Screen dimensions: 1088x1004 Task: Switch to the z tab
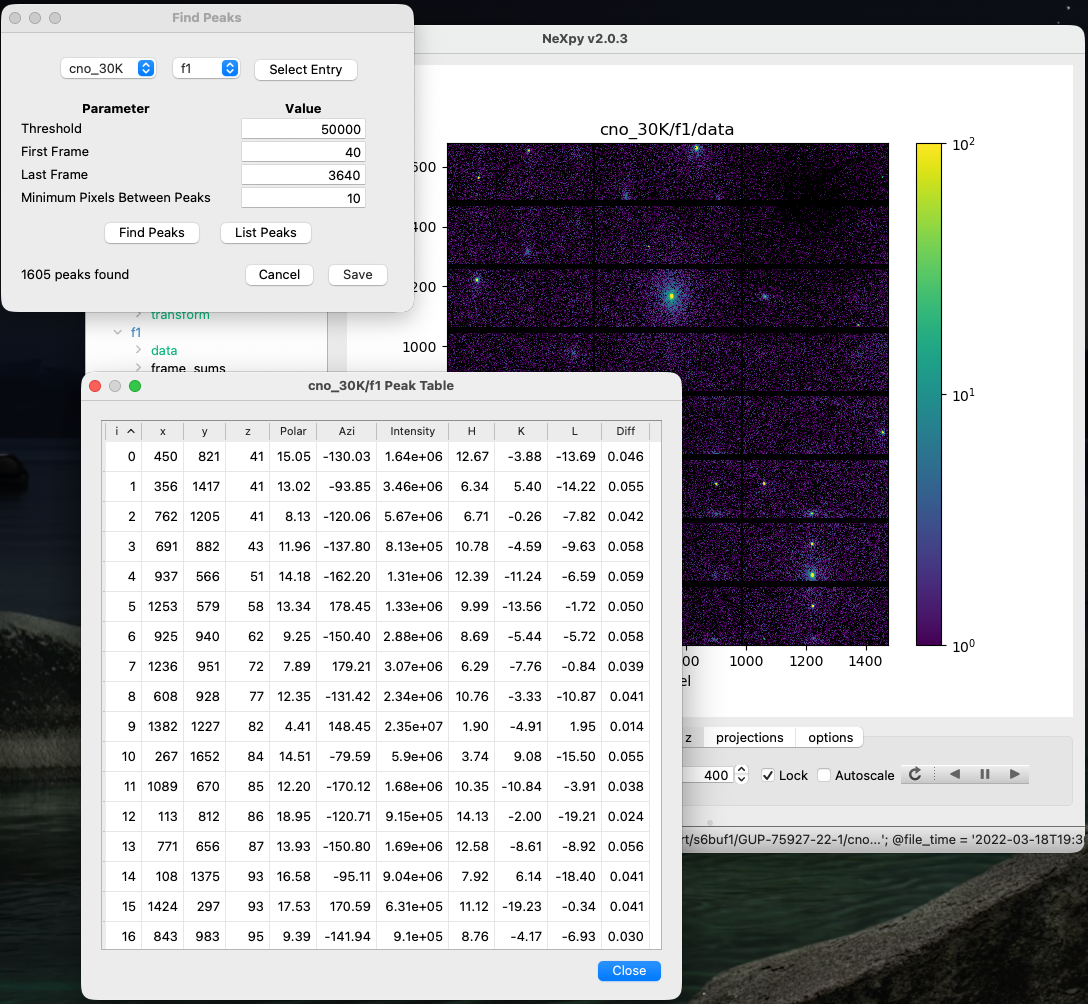coord(690,737)
